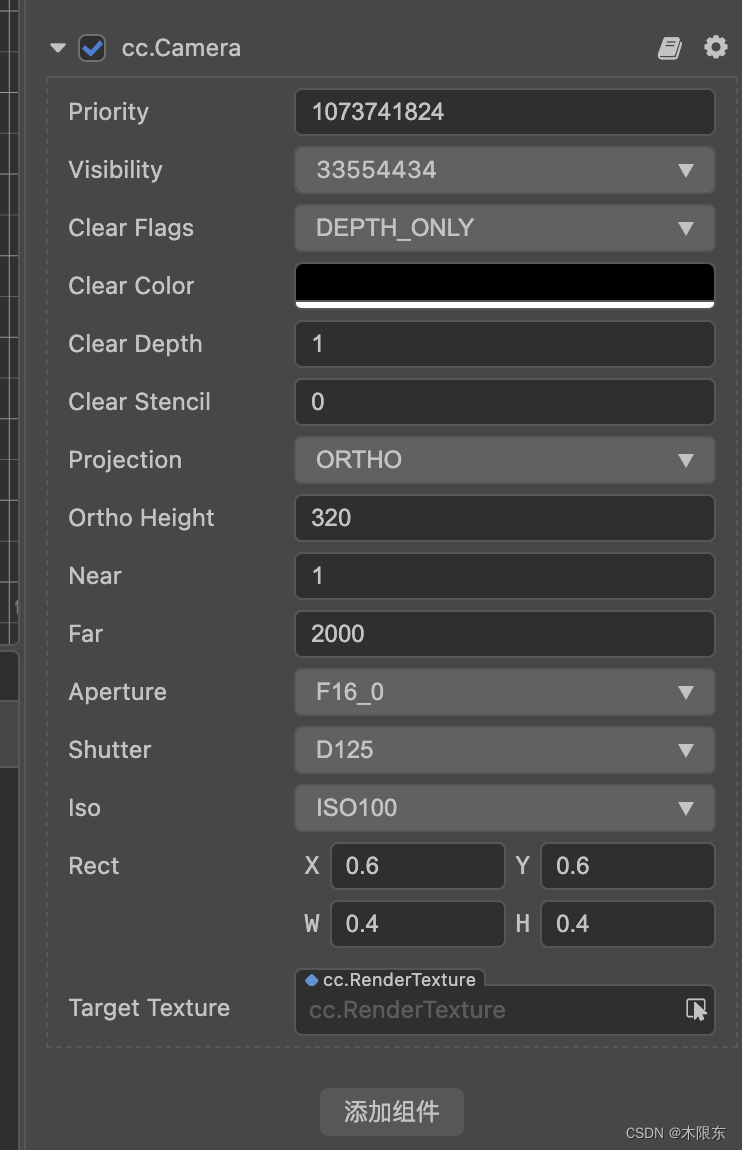
Task: Pick the Clear Color black swatch
Action: point(504,284)
